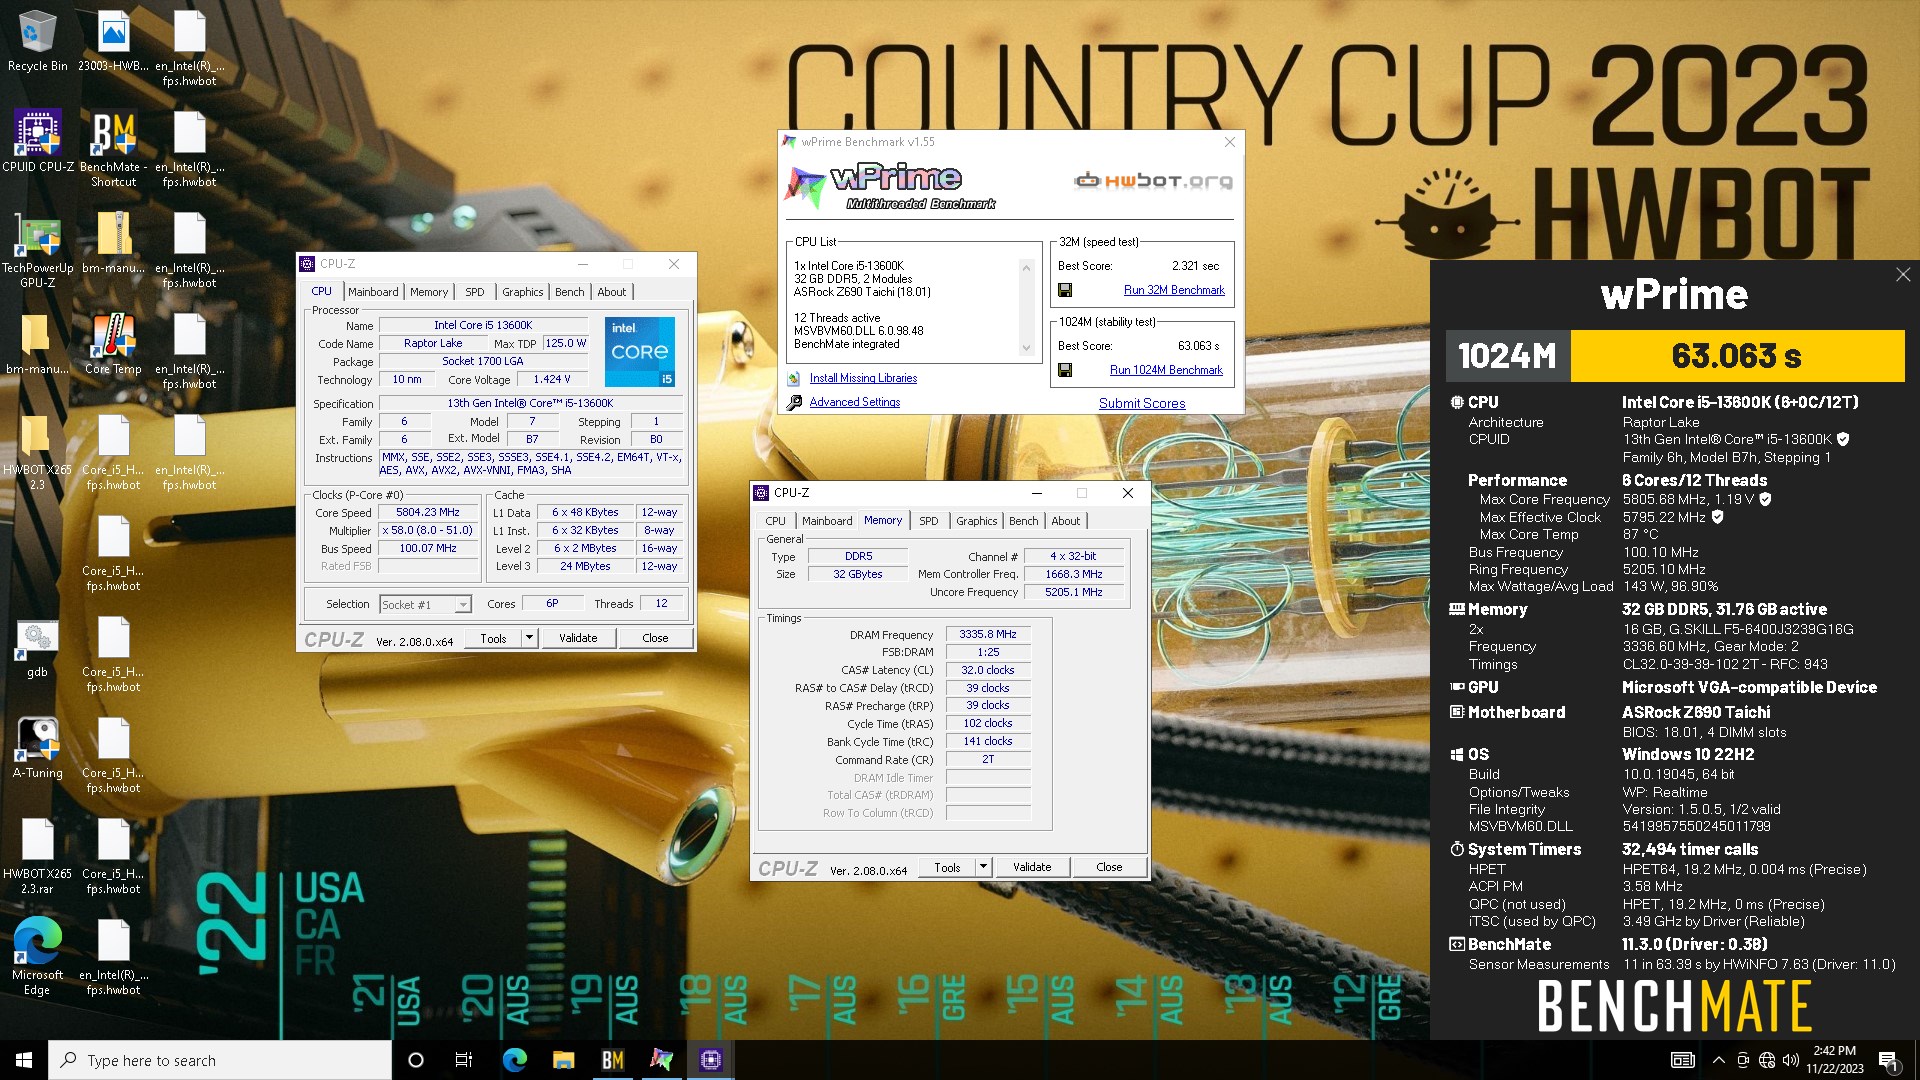1920x1080 pixels.
Task: Open Socket #1 selection dropdown in CPU-Z
Action: [x=425, y=604]
